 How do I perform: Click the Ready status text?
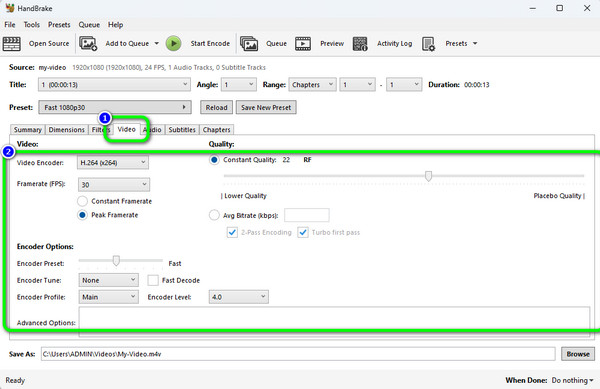15,380
